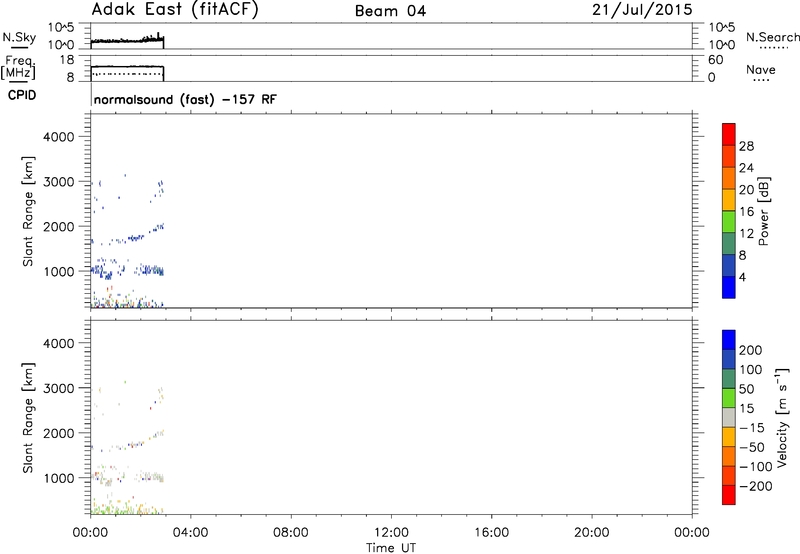The image size is (800, 554).
Task: Click the 'Adak East (fitACF)' title text
Action: point(175,10)
